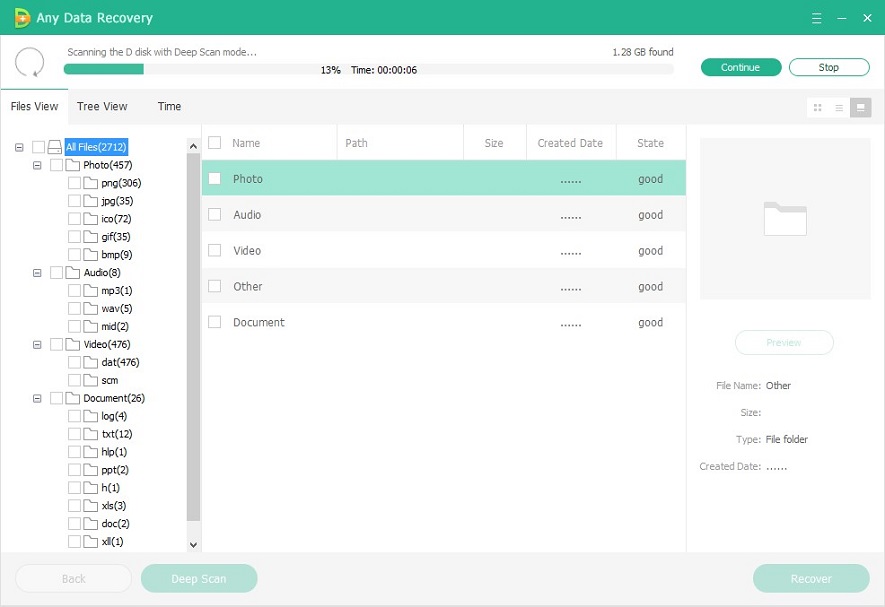Select the doc(2) tree item

(115, 523)
